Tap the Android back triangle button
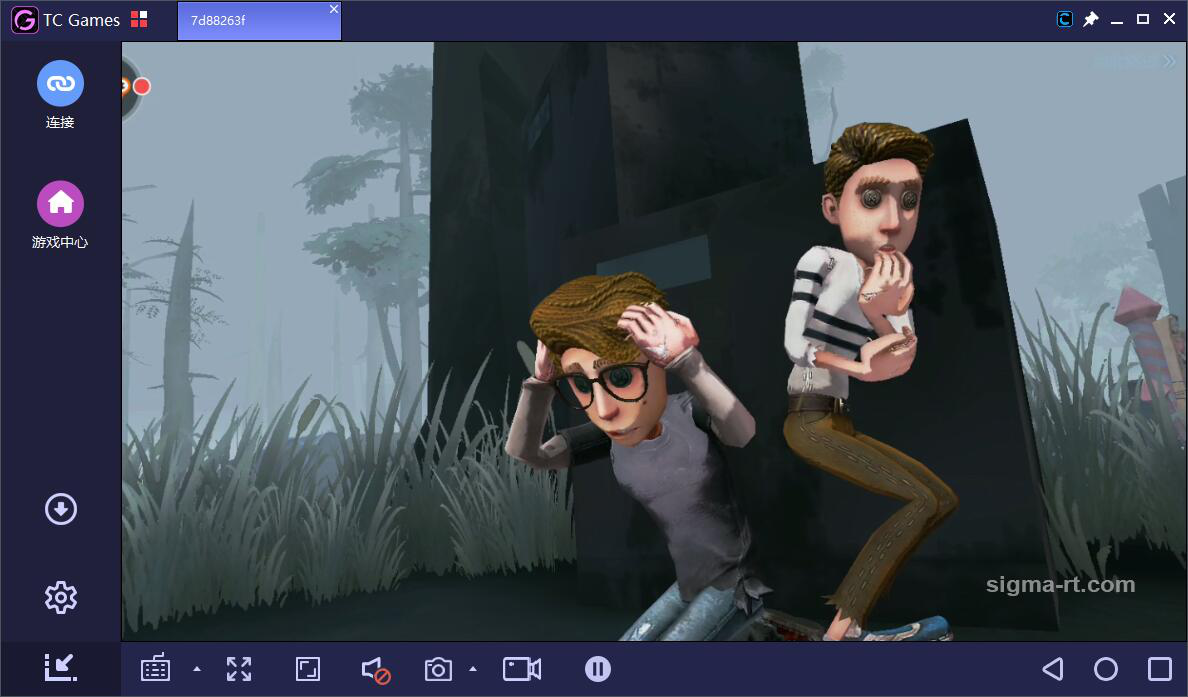The width and height of the screenshot is (1188, 697). (1053, 669)
